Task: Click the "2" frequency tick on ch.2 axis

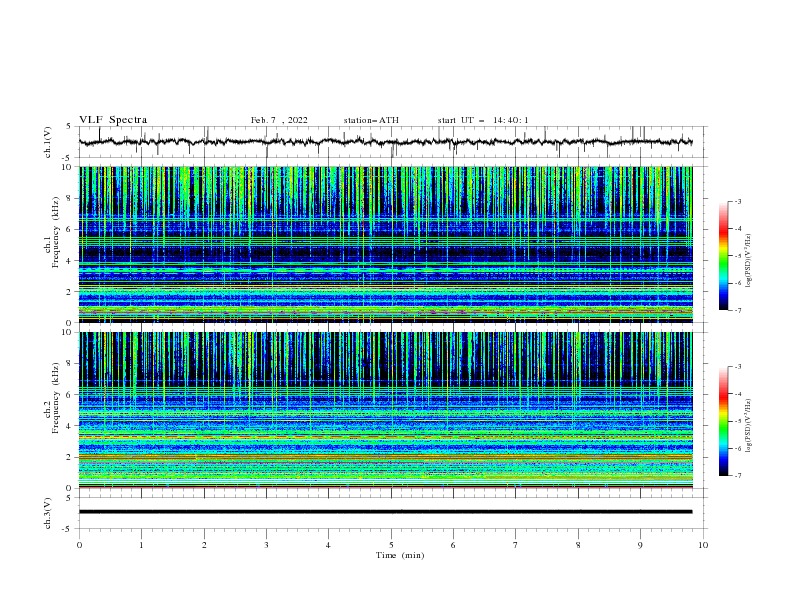Action: [x=71, y=457]
